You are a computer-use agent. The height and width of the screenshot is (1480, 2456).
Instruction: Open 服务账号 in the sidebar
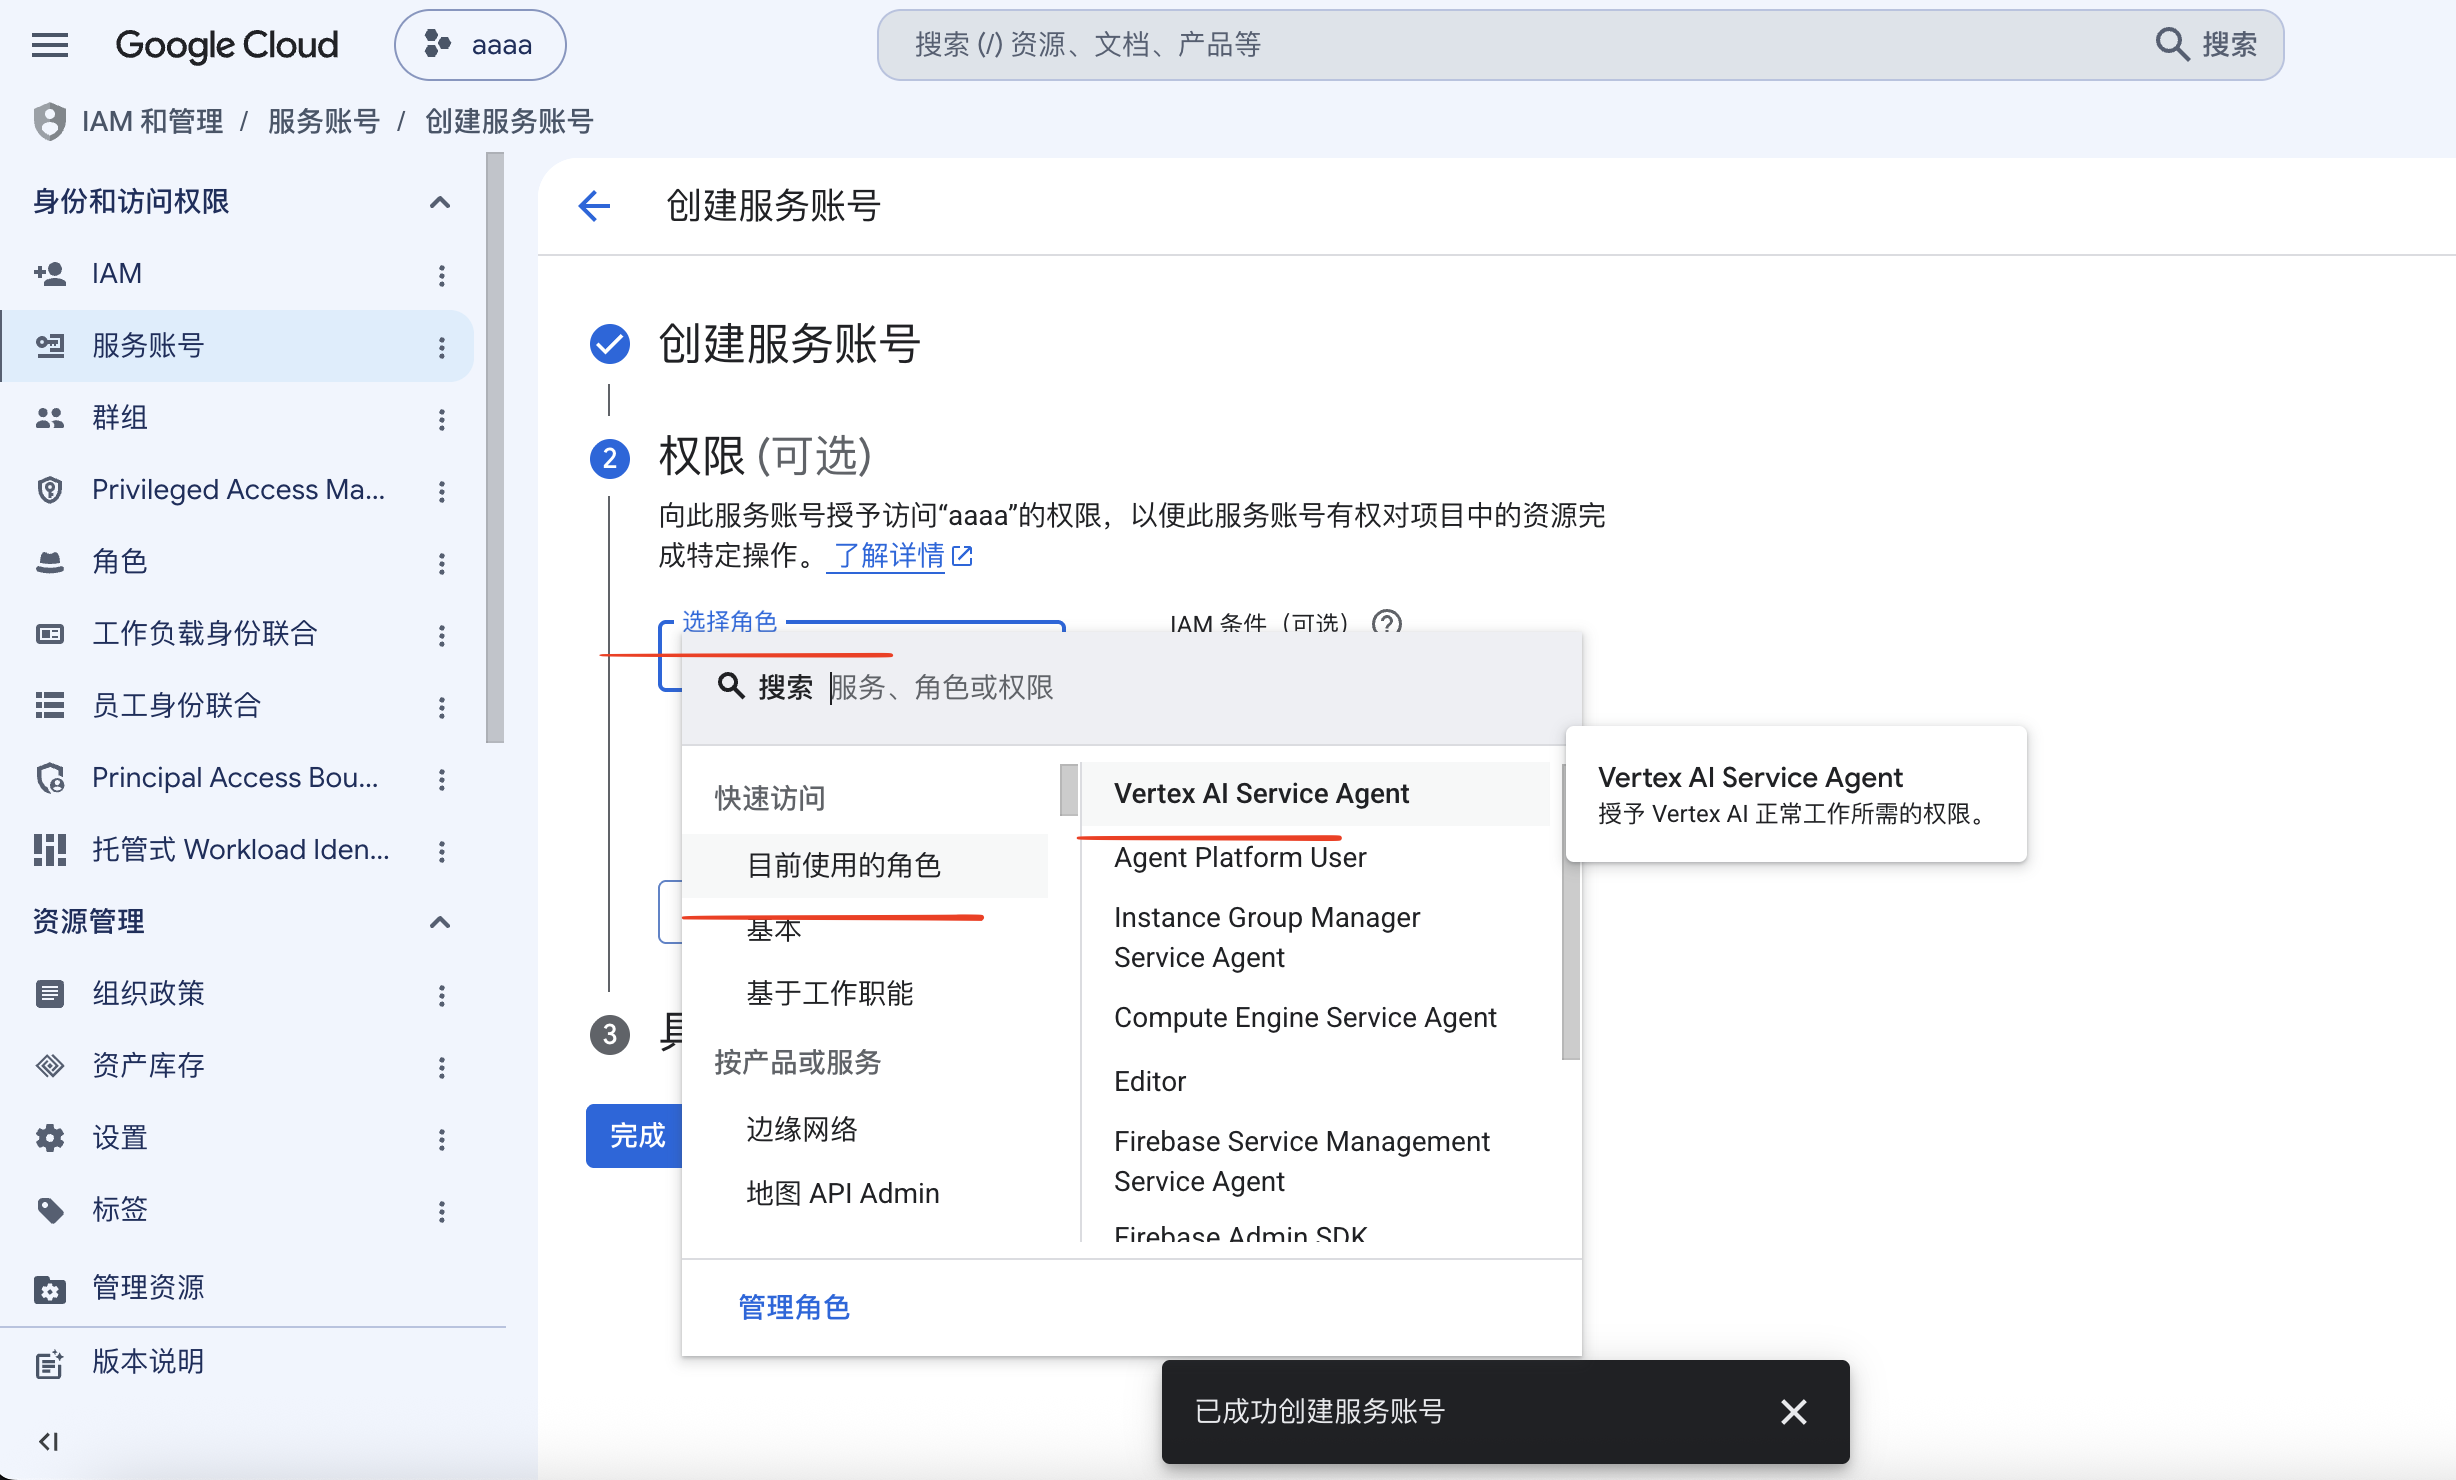tap(238, 346)
